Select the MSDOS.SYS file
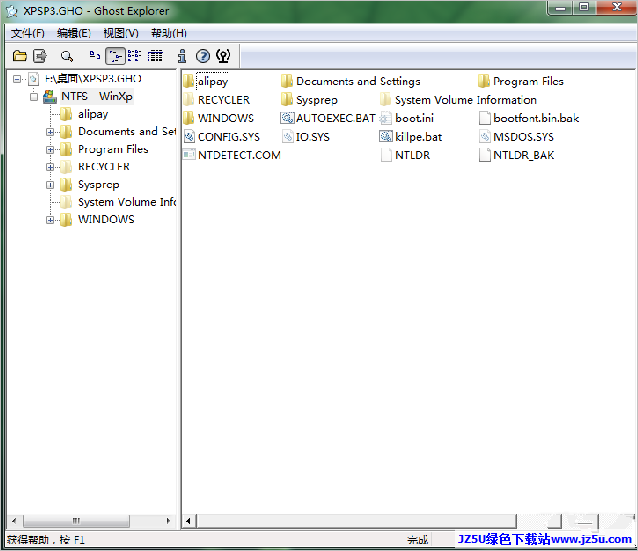This screenshot has height=551, width=638. pyautogui.click(x=517, y=137)
